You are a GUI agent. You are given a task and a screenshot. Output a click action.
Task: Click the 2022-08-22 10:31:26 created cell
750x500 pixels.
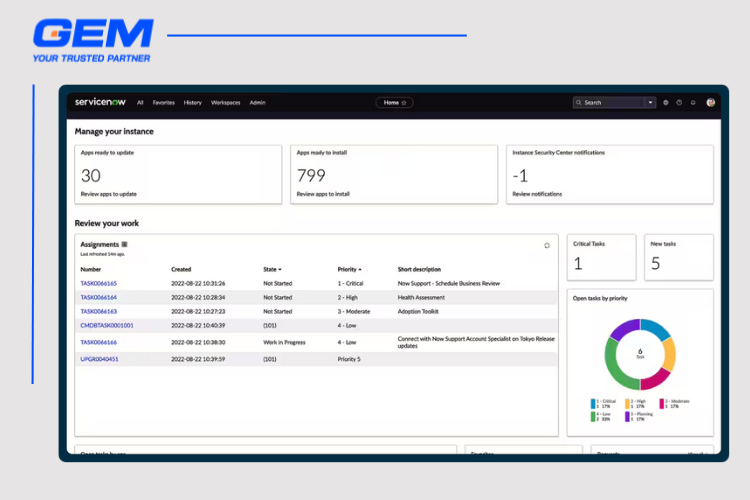click(x=198, y=283)
